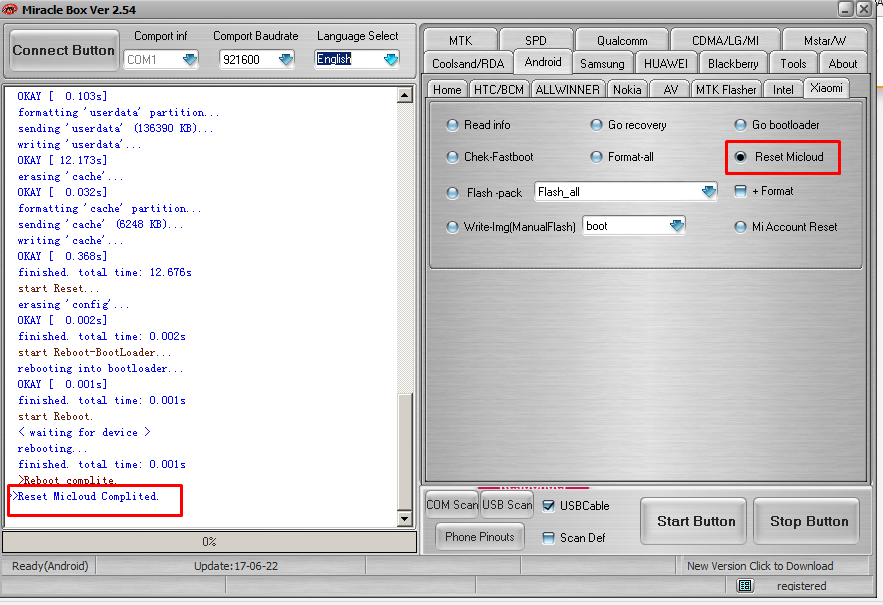Image resolution: width=883 pixels, height=605 pixels.
Task: Switch to the MTK tab
Action: pyautogui.click(x=461, y=41)
